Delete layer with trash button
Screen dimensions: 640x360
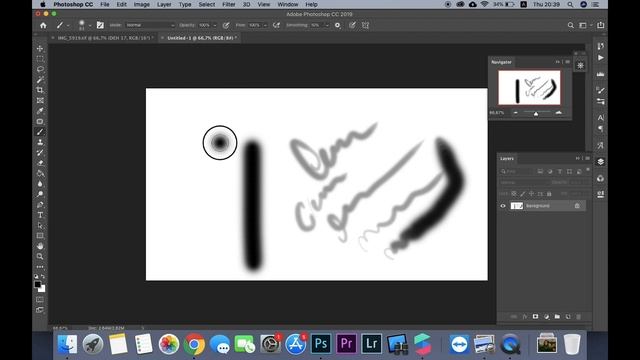(578, 317)
